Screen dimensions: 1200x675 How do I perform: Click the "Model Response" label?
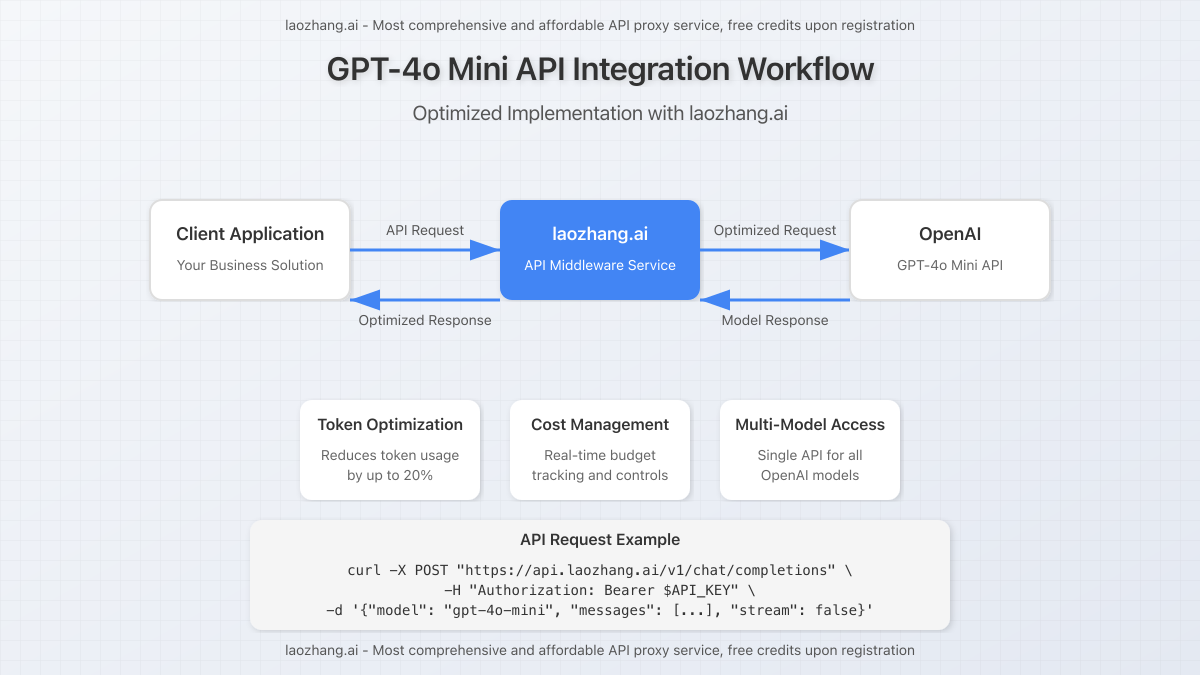(x=775, y=320)
